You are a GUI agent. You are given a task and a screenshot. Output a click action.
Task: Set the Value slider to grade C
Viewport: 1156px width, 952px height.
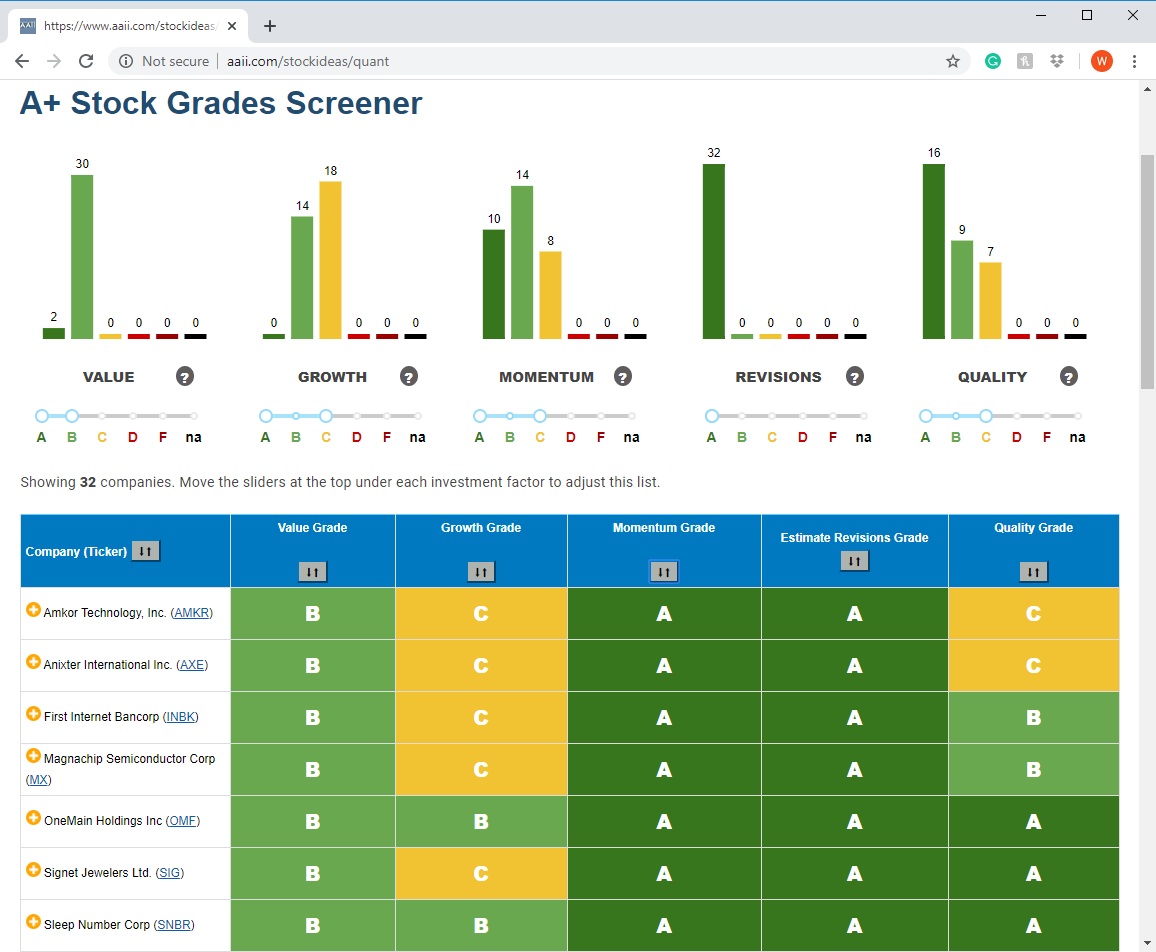102,417
